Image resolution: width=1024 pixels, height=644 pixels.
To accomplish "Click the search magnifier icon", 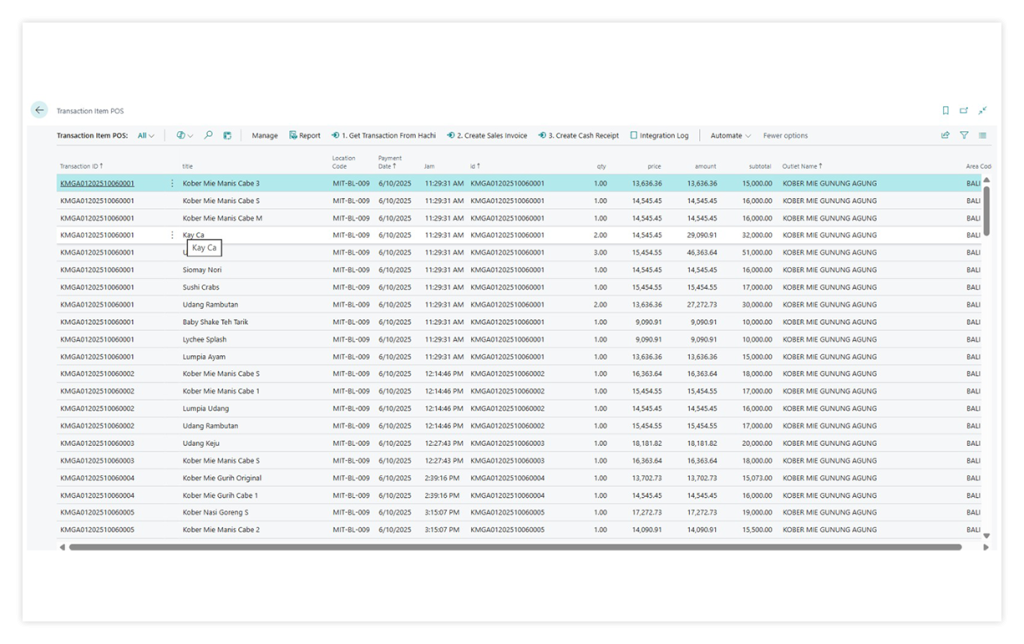I will [x=208, y=135].
